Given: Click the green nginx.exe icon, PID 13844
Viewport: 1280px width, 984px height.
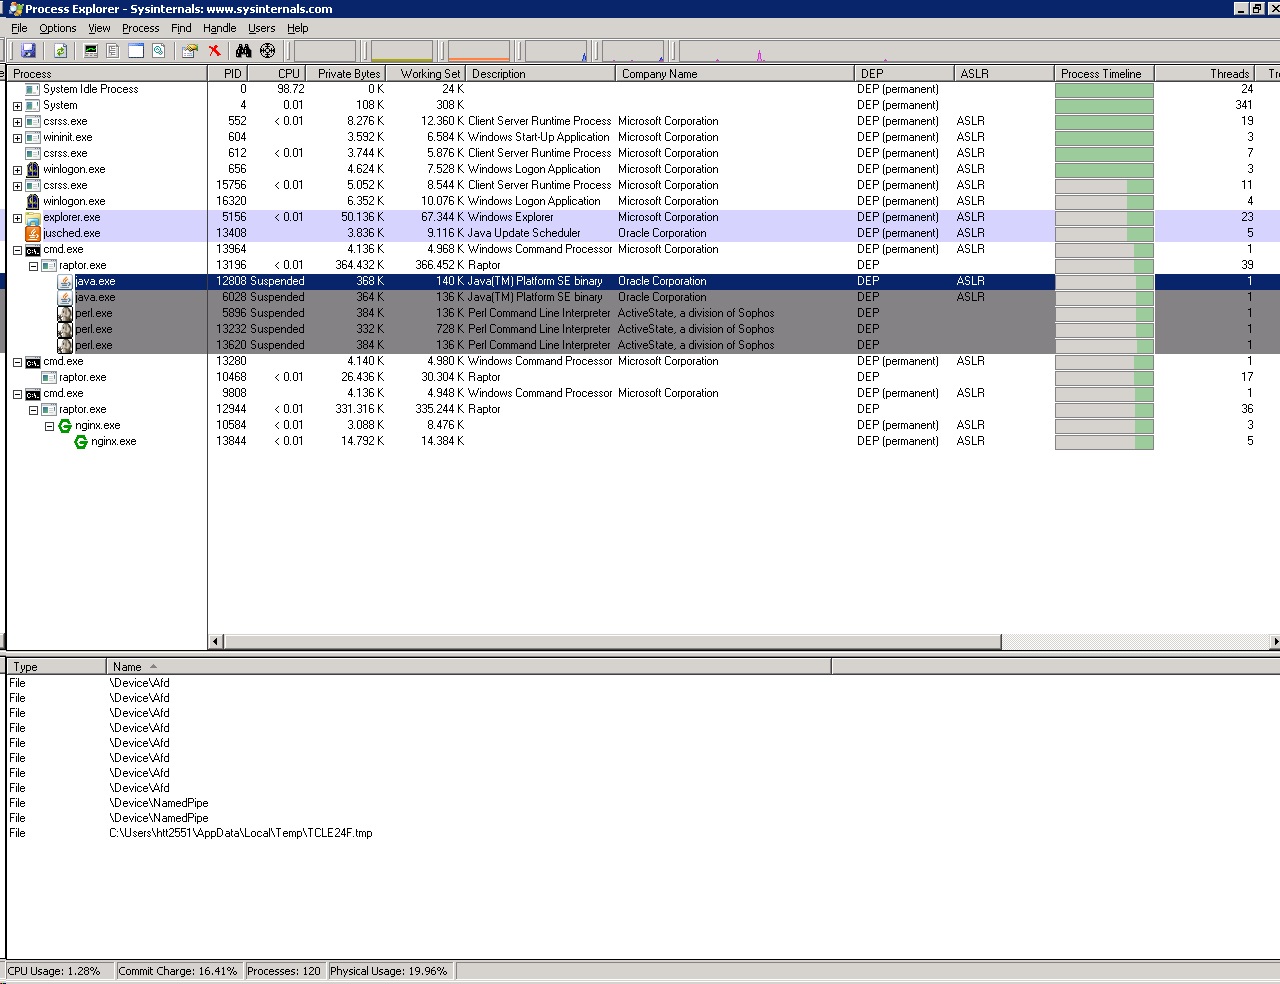Looking at the screenshot, I should point(81,441).
